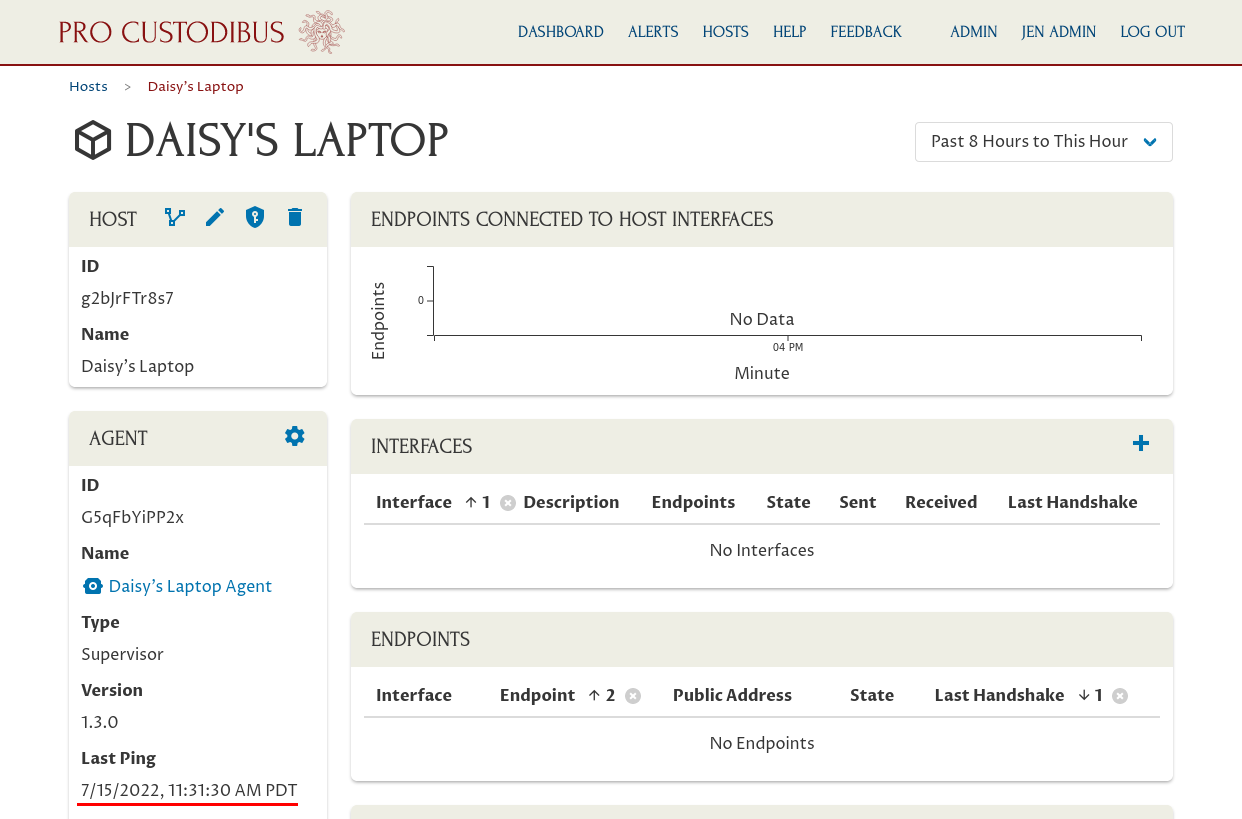The height and width of the screenshot is (819, 1242).
Task: Log out of the account
Action: click(x=1153, y=32)
